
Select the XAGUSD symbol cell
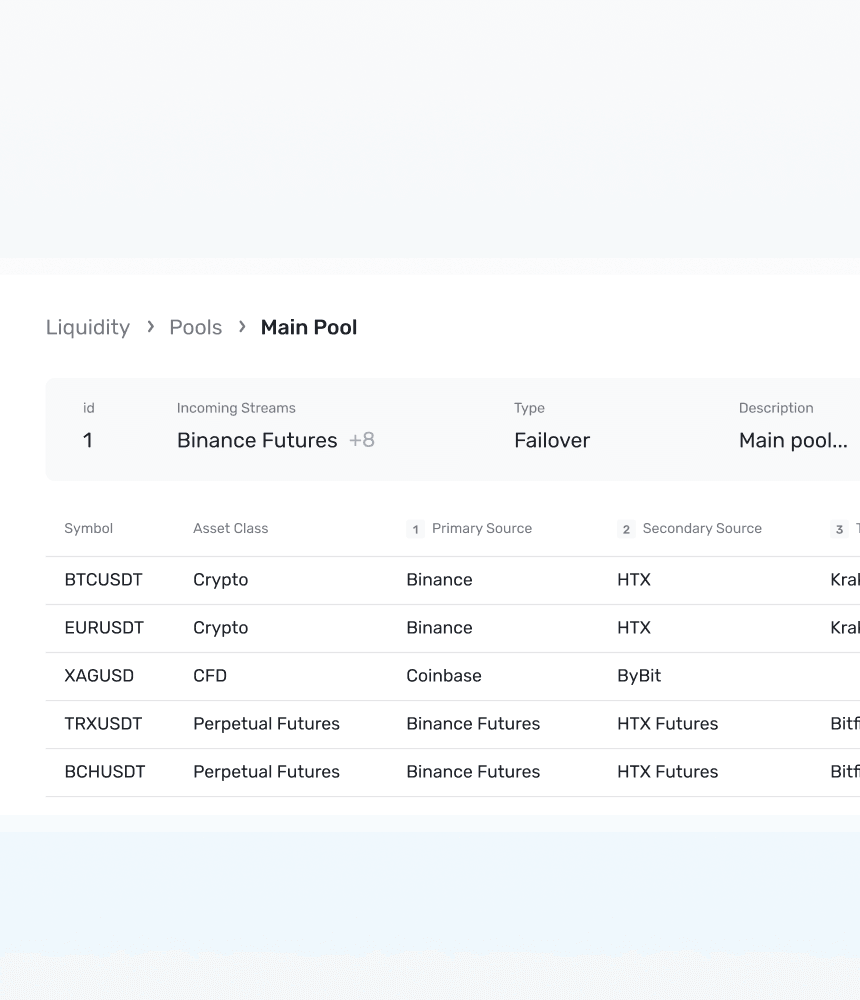99,675
